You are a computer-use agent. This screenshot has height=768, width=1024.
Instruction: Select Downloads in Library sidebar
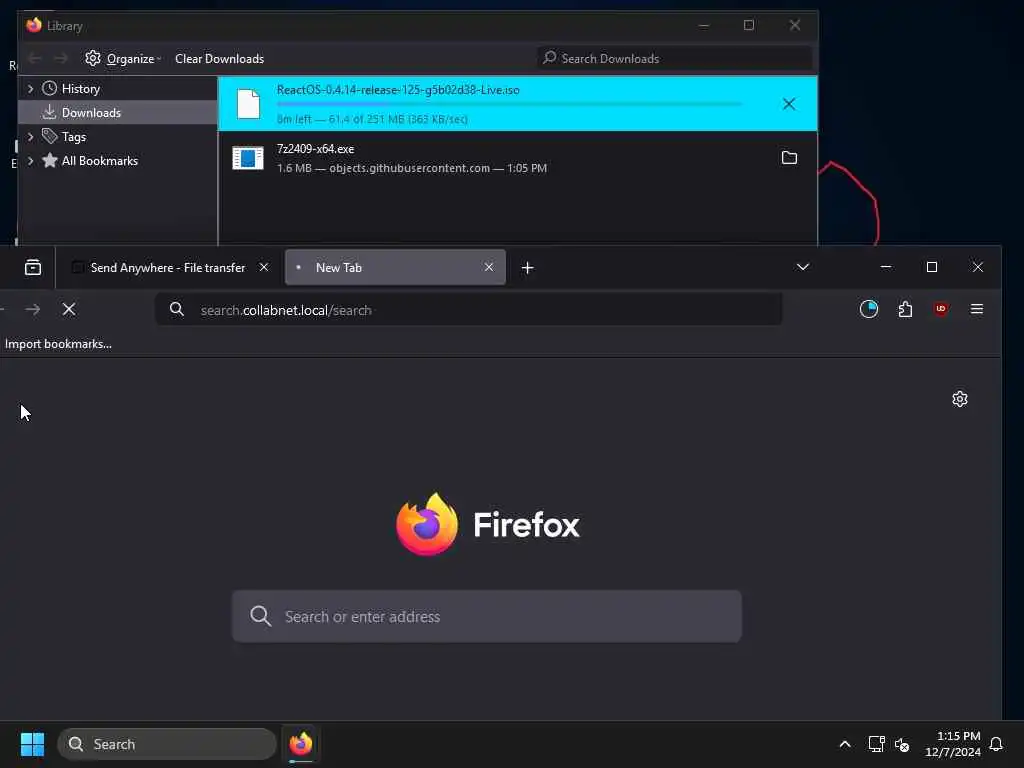(118, 112)
